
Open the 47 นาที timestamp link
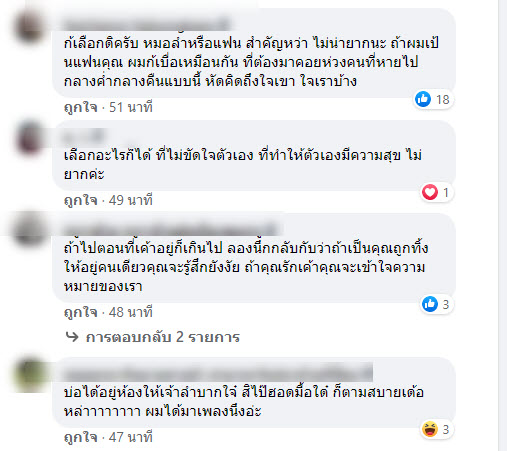tap(131, 437)
